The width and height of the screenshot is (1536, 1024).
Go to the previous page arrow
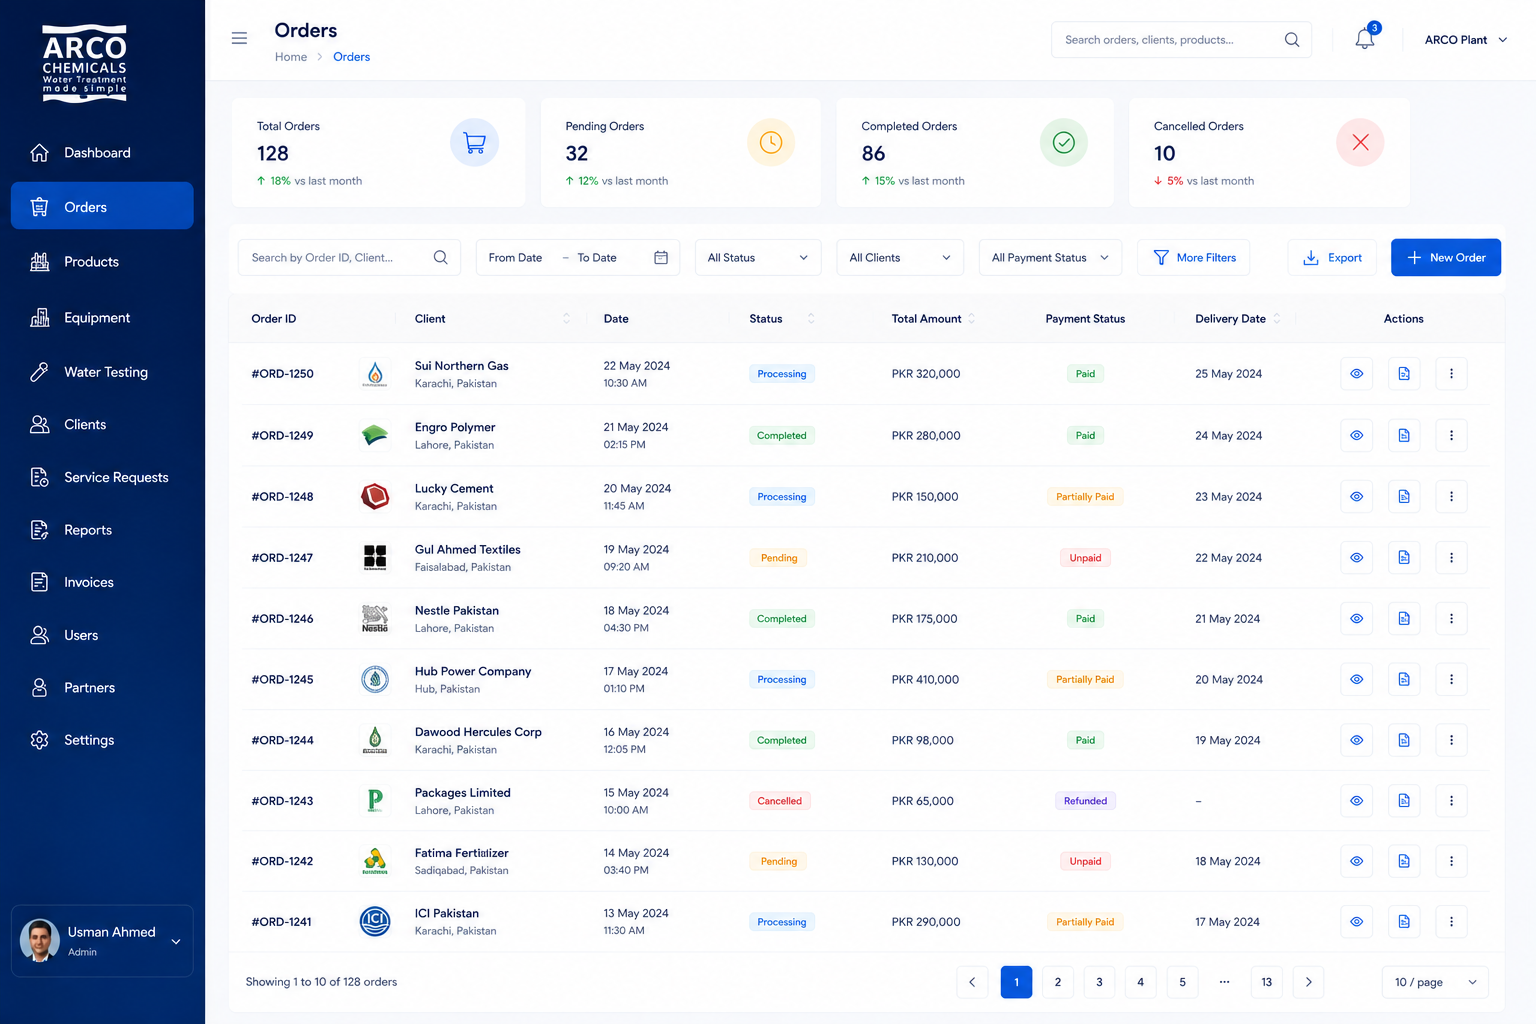click(972, 982)
